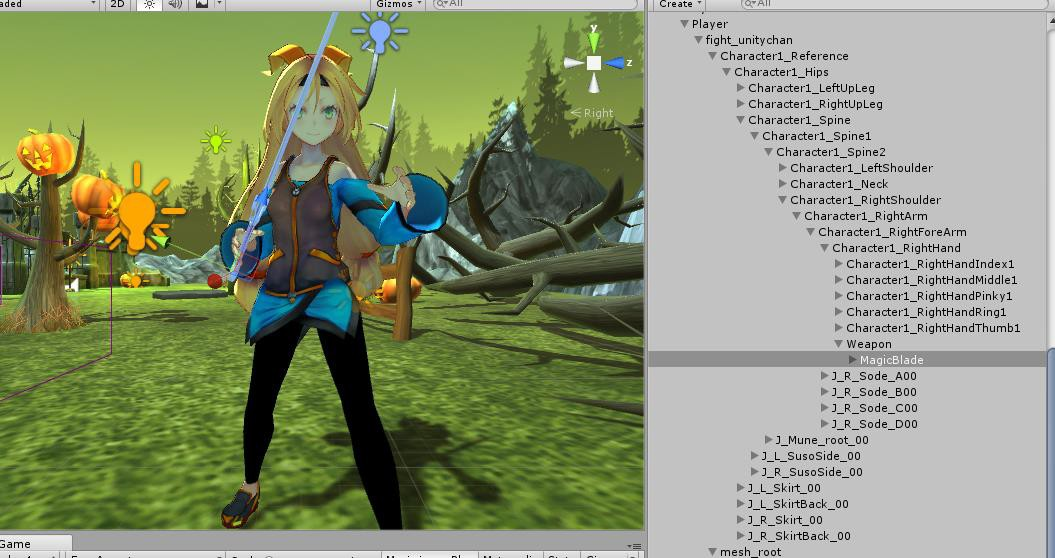Click the bottom grey cone of orientation gizmo

coord(593,84)
